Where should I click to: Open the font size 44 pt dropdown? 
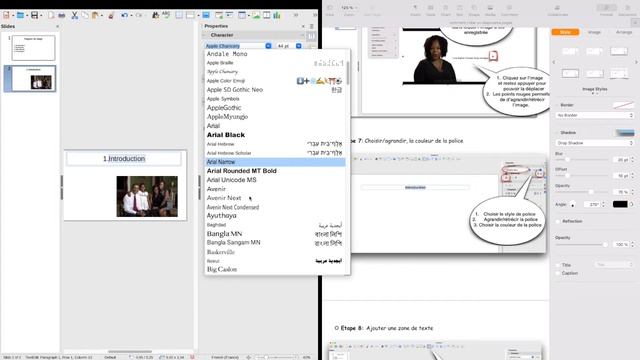(x=299, y=46)
